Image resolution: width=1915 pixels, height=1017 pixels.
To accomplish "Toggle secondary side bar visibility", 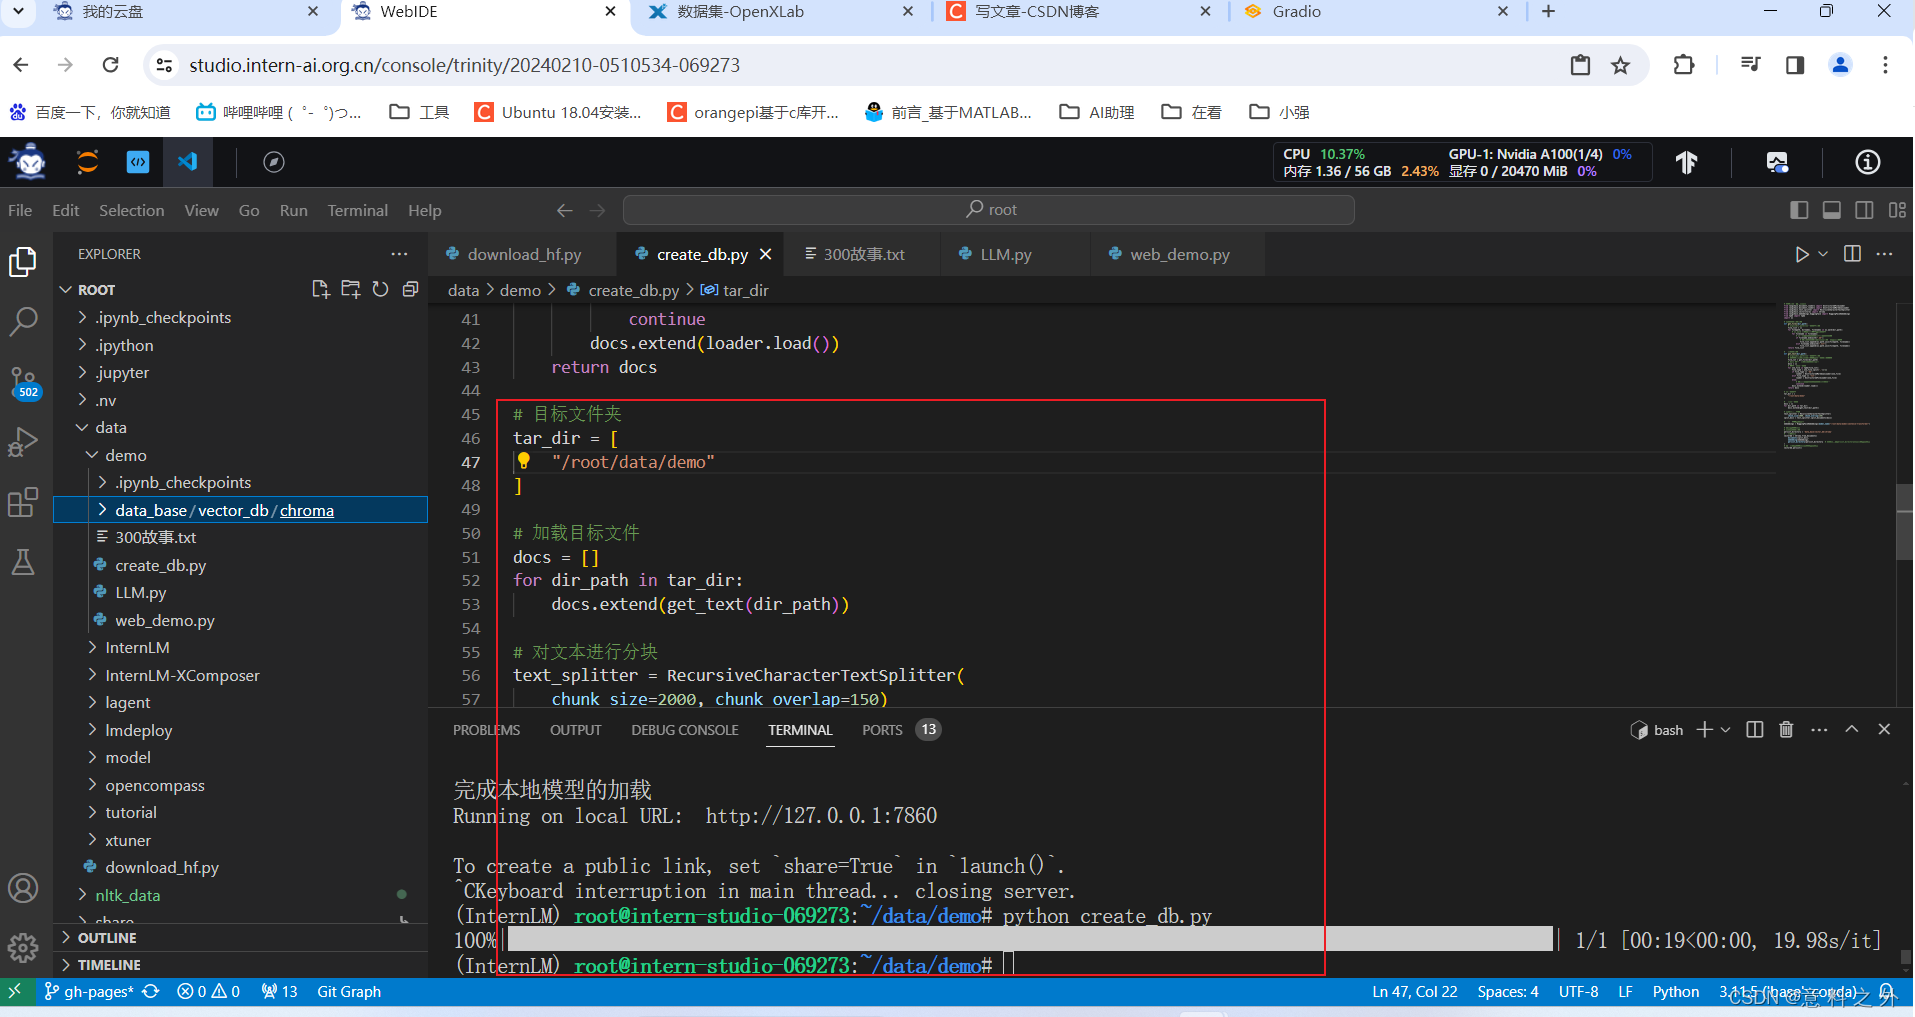I will (1864, 210).
